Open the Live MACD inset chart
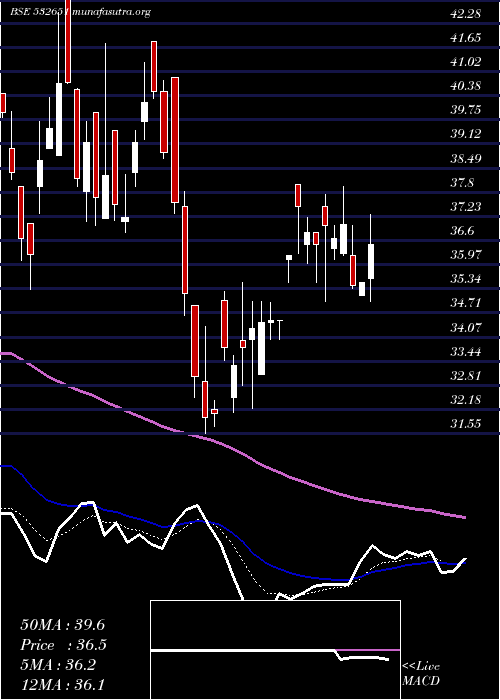The height and width of the screenshot is (700, 500). coord(275,650)
